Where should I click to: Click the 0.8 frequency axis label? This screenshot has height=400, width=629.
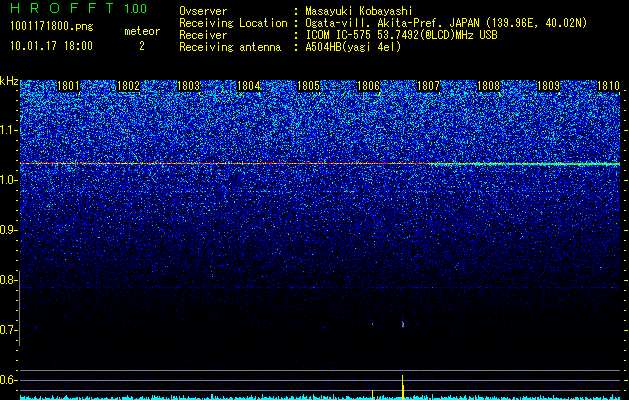pos(8,280)
